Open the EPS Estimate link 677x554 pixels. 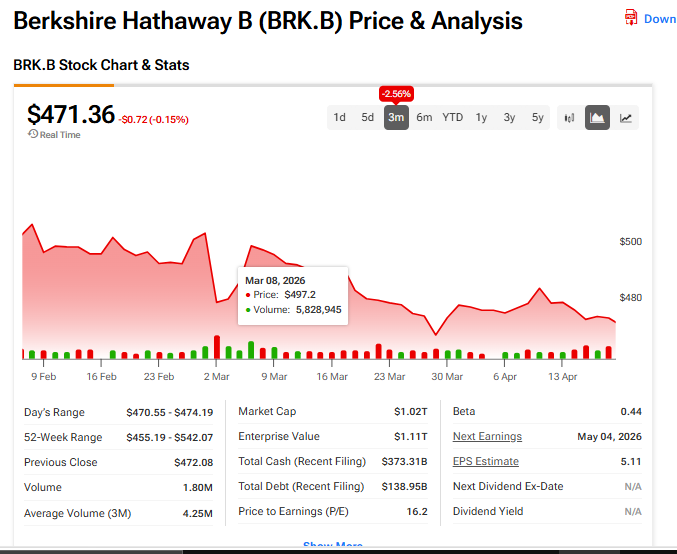(x=485, y=462)
